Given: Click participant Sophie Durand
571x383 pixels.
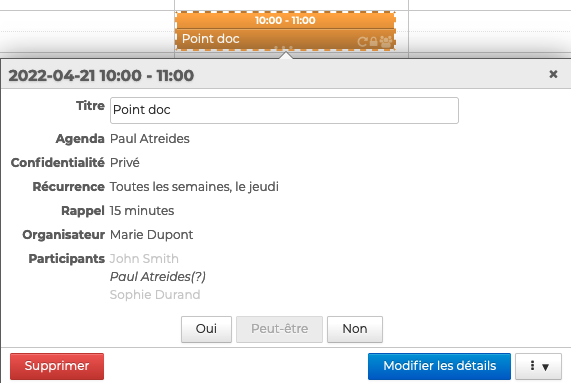Looking at the screenshot, I should [155, 295].
